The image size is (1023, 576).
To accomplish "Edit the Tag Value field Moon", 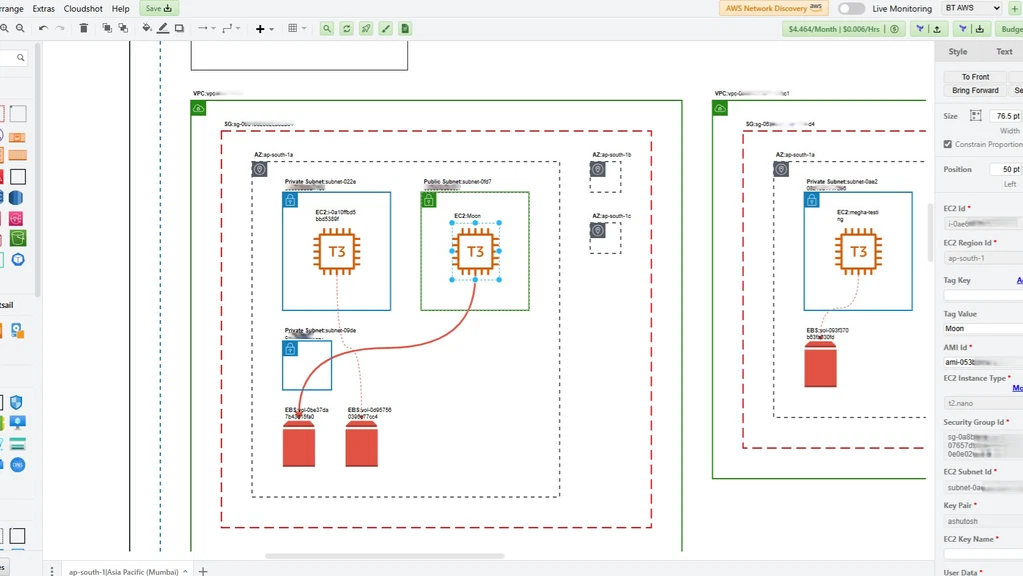I will click(983, 328).
